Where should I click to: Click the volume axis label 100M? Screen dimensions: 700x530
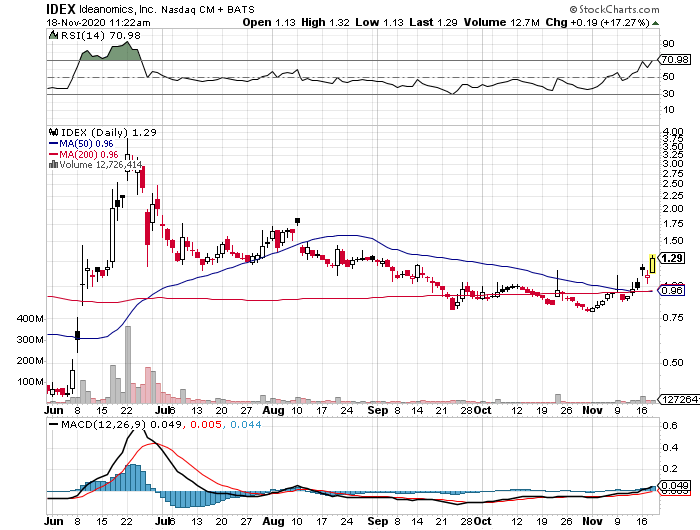(x=30, y=382)
